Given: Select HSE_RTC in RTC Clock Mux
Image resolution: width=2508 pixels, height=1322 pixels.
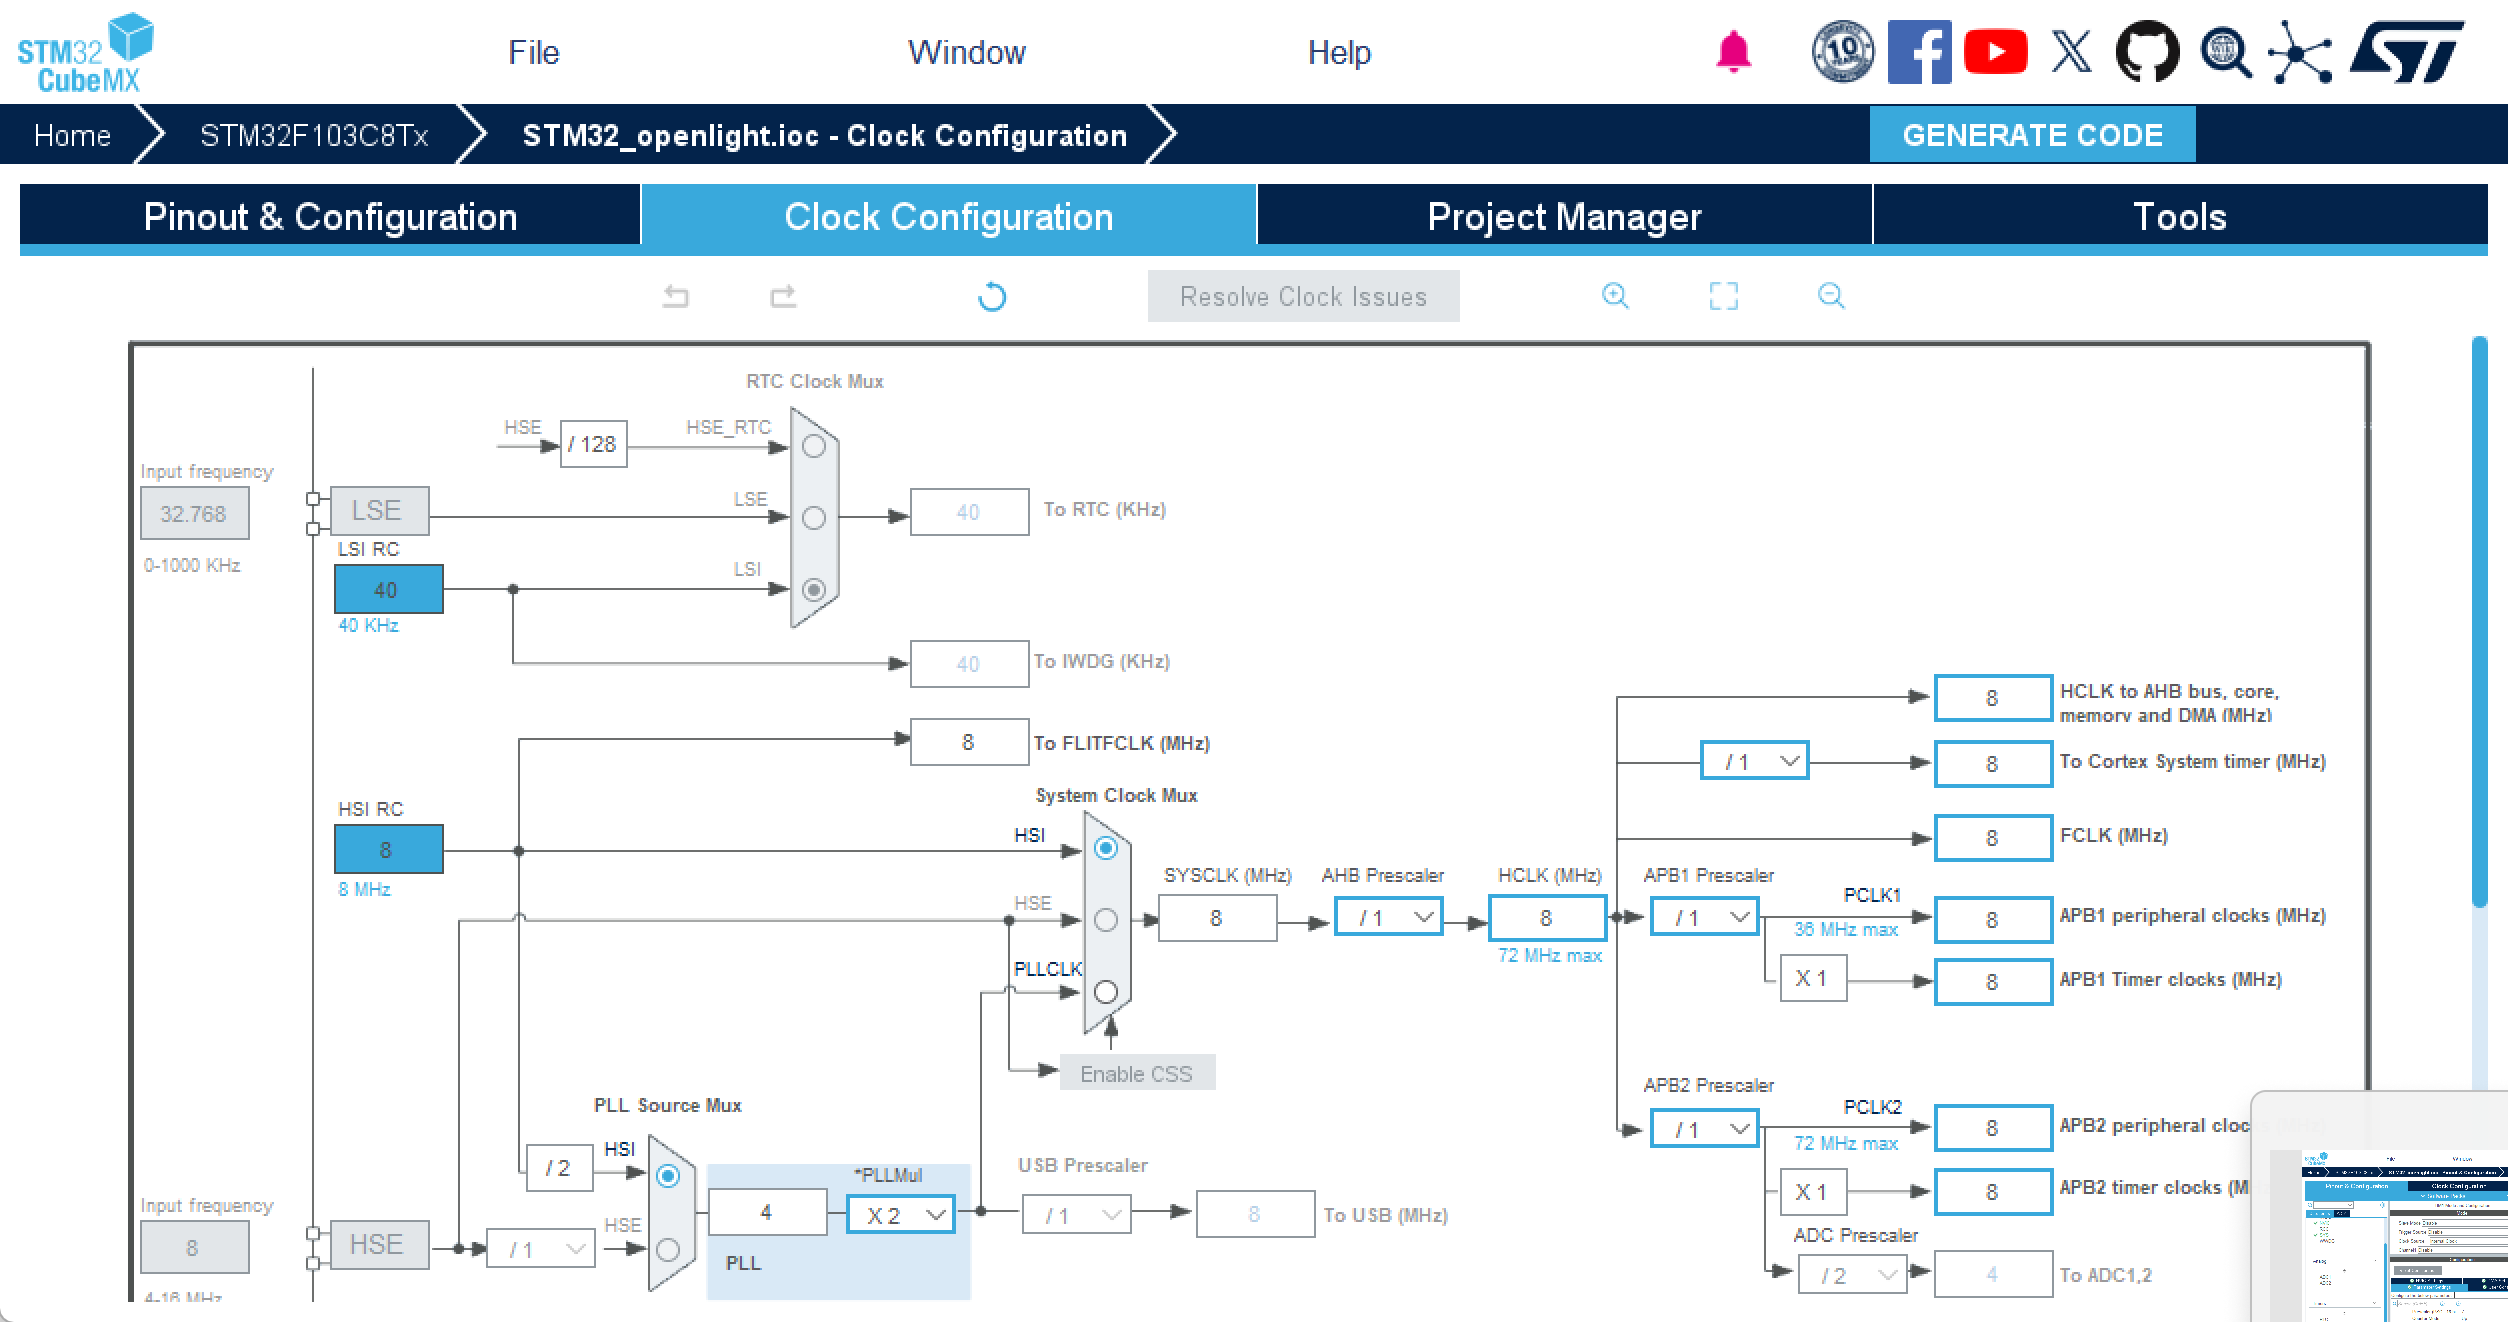Looking at the screenshot, I should point(814,446).
